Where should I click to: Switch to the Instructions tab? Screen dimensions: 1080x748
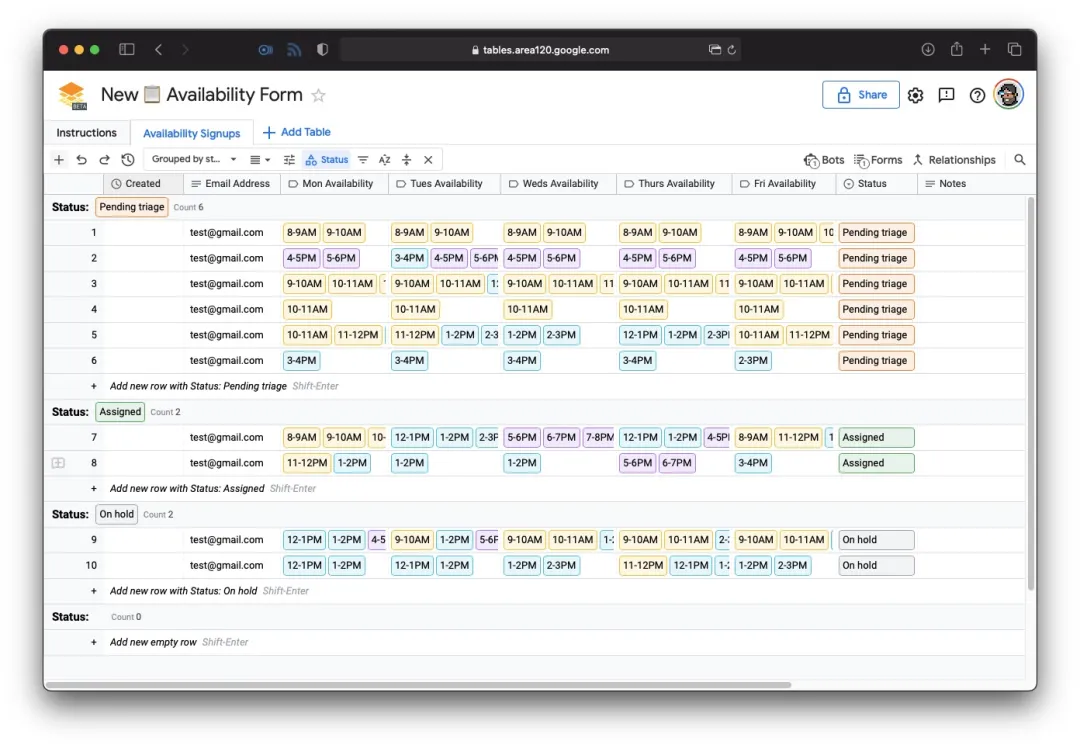(x=87, y=133)
